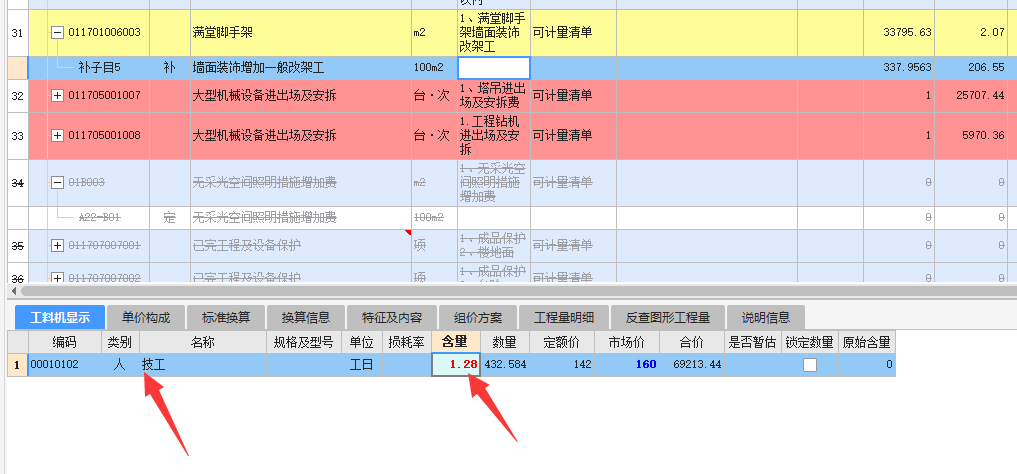This screenshot has width=1017, height=474.
Task: Select the 满堂脚手架 name cell
Action: pyautogui.click(x=301, y=32)
